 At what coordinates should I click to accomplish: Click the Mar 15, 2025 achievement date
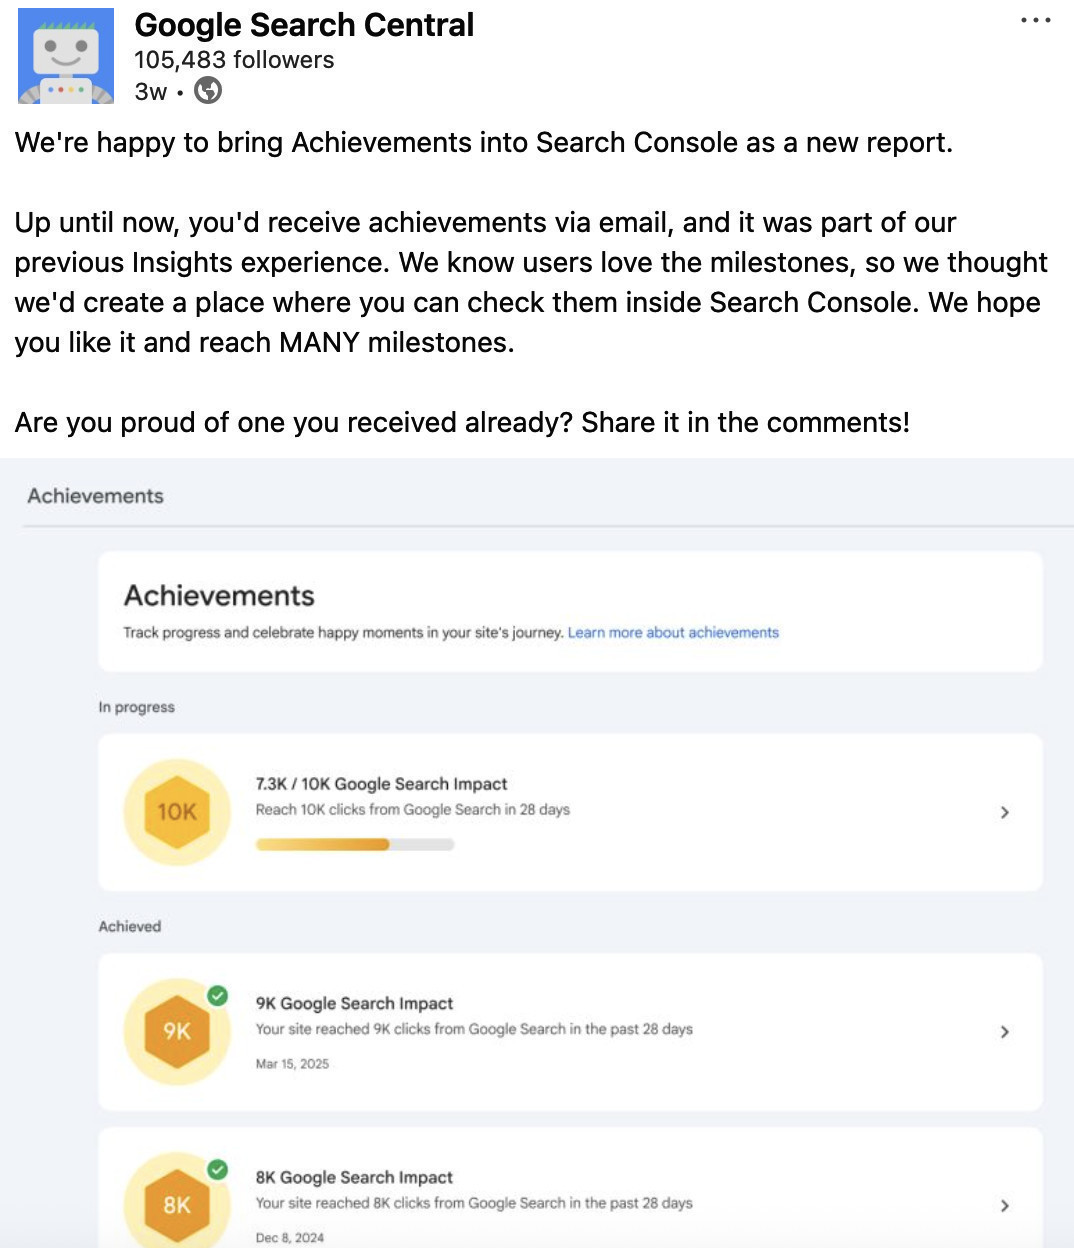tap(292, 1064)
